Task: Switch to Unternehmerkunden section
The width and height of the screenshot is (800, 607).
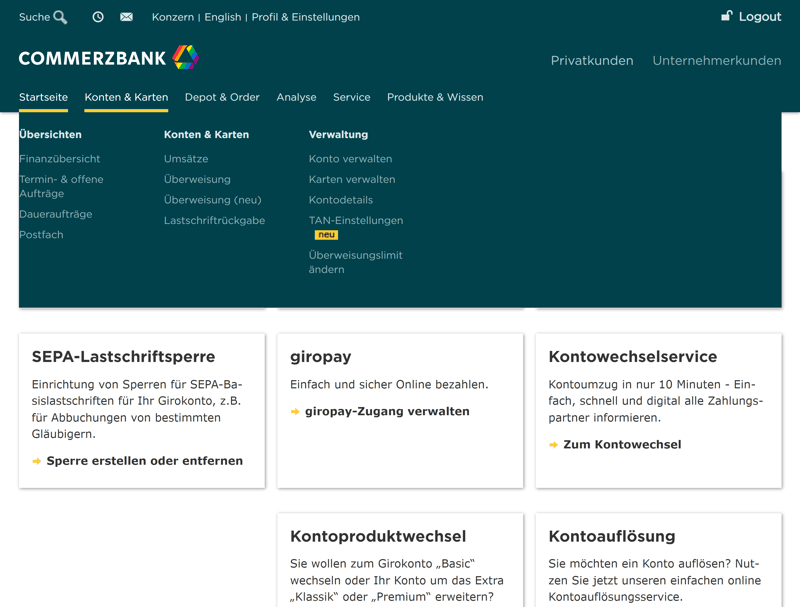Action: click(716, 60)
